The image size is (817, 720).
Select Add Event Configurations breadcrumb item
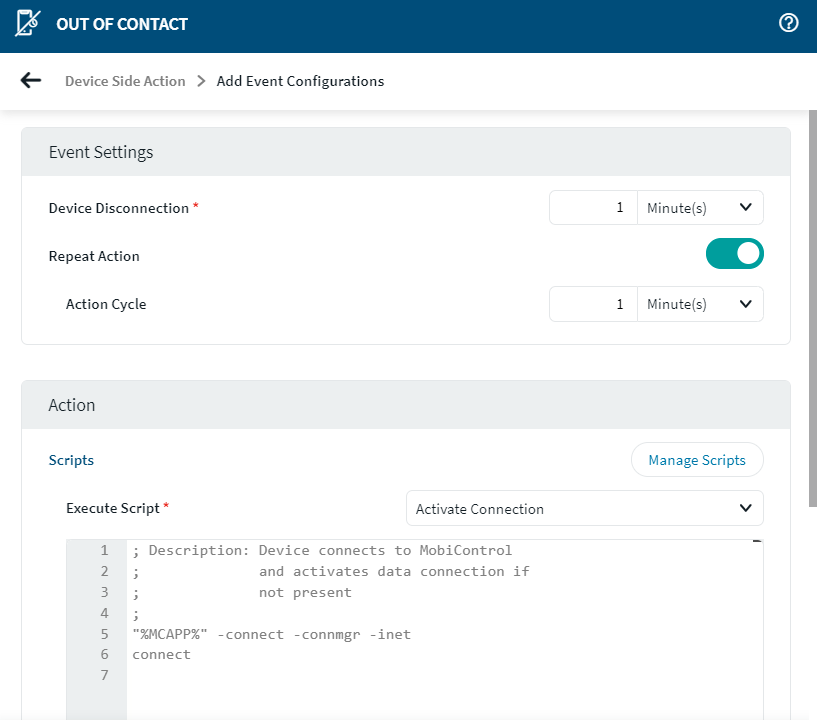click(300, 81)
